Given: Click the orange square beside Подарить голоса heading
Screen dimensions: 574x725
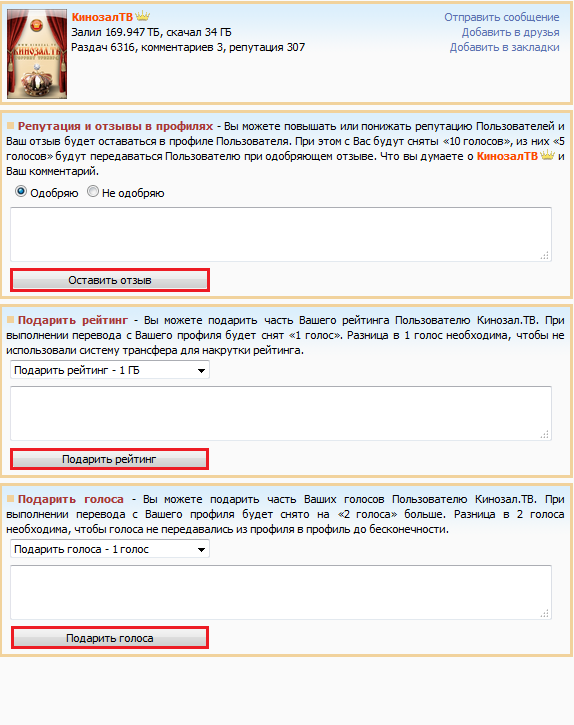Looking at the screenshot, I should tap(11, 499).
